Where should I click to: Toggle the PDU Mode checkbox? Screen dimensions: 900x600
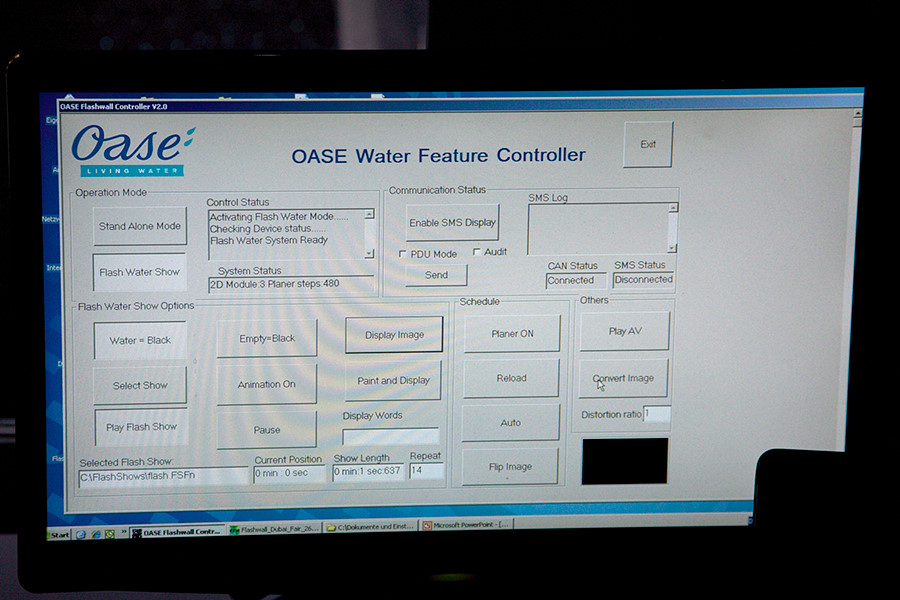point(402,254)
